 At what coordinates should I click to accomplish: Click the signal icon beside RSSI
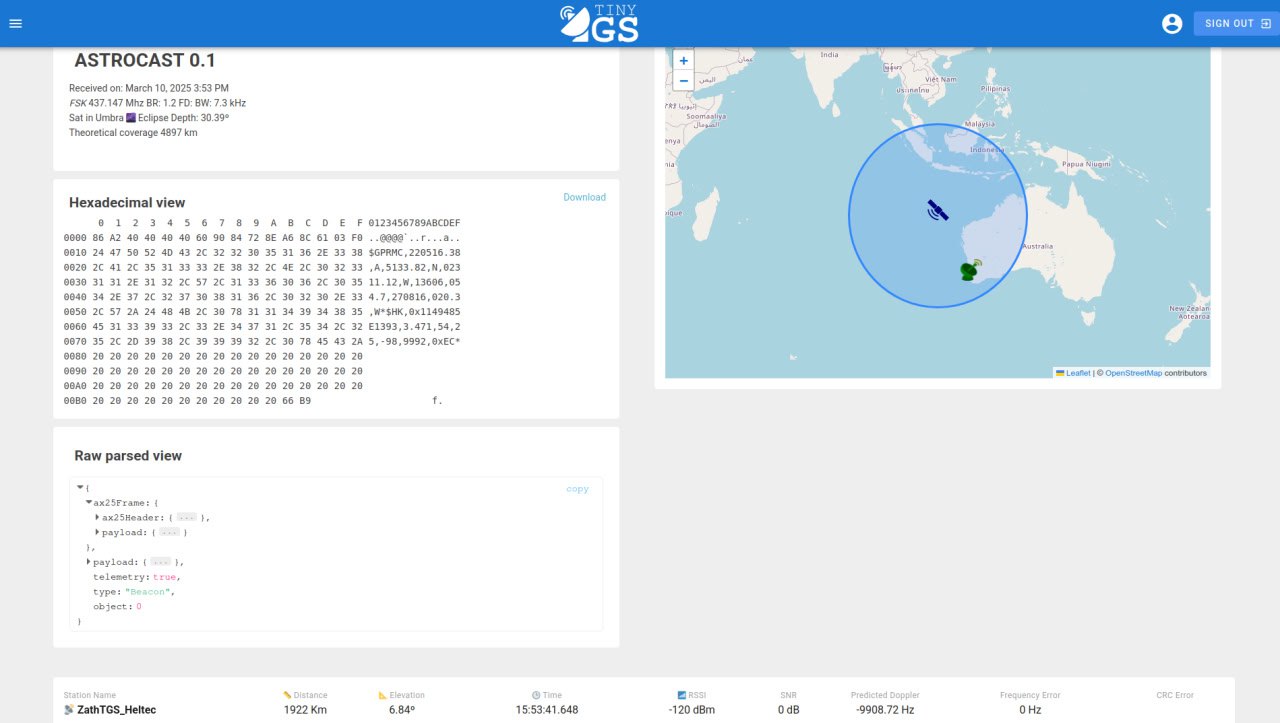pyautogui.click(x=681, y=695)
